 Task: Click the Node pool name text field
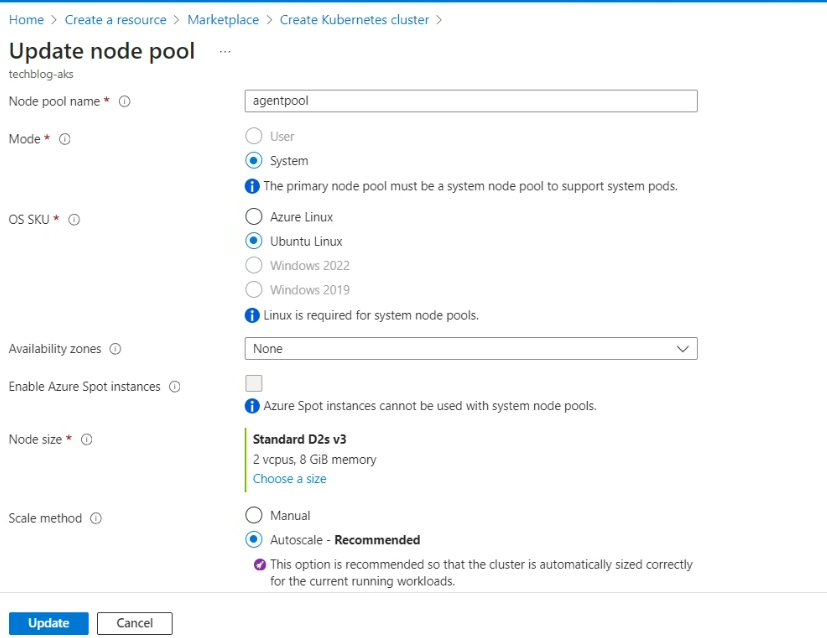[x=470, y=101]
